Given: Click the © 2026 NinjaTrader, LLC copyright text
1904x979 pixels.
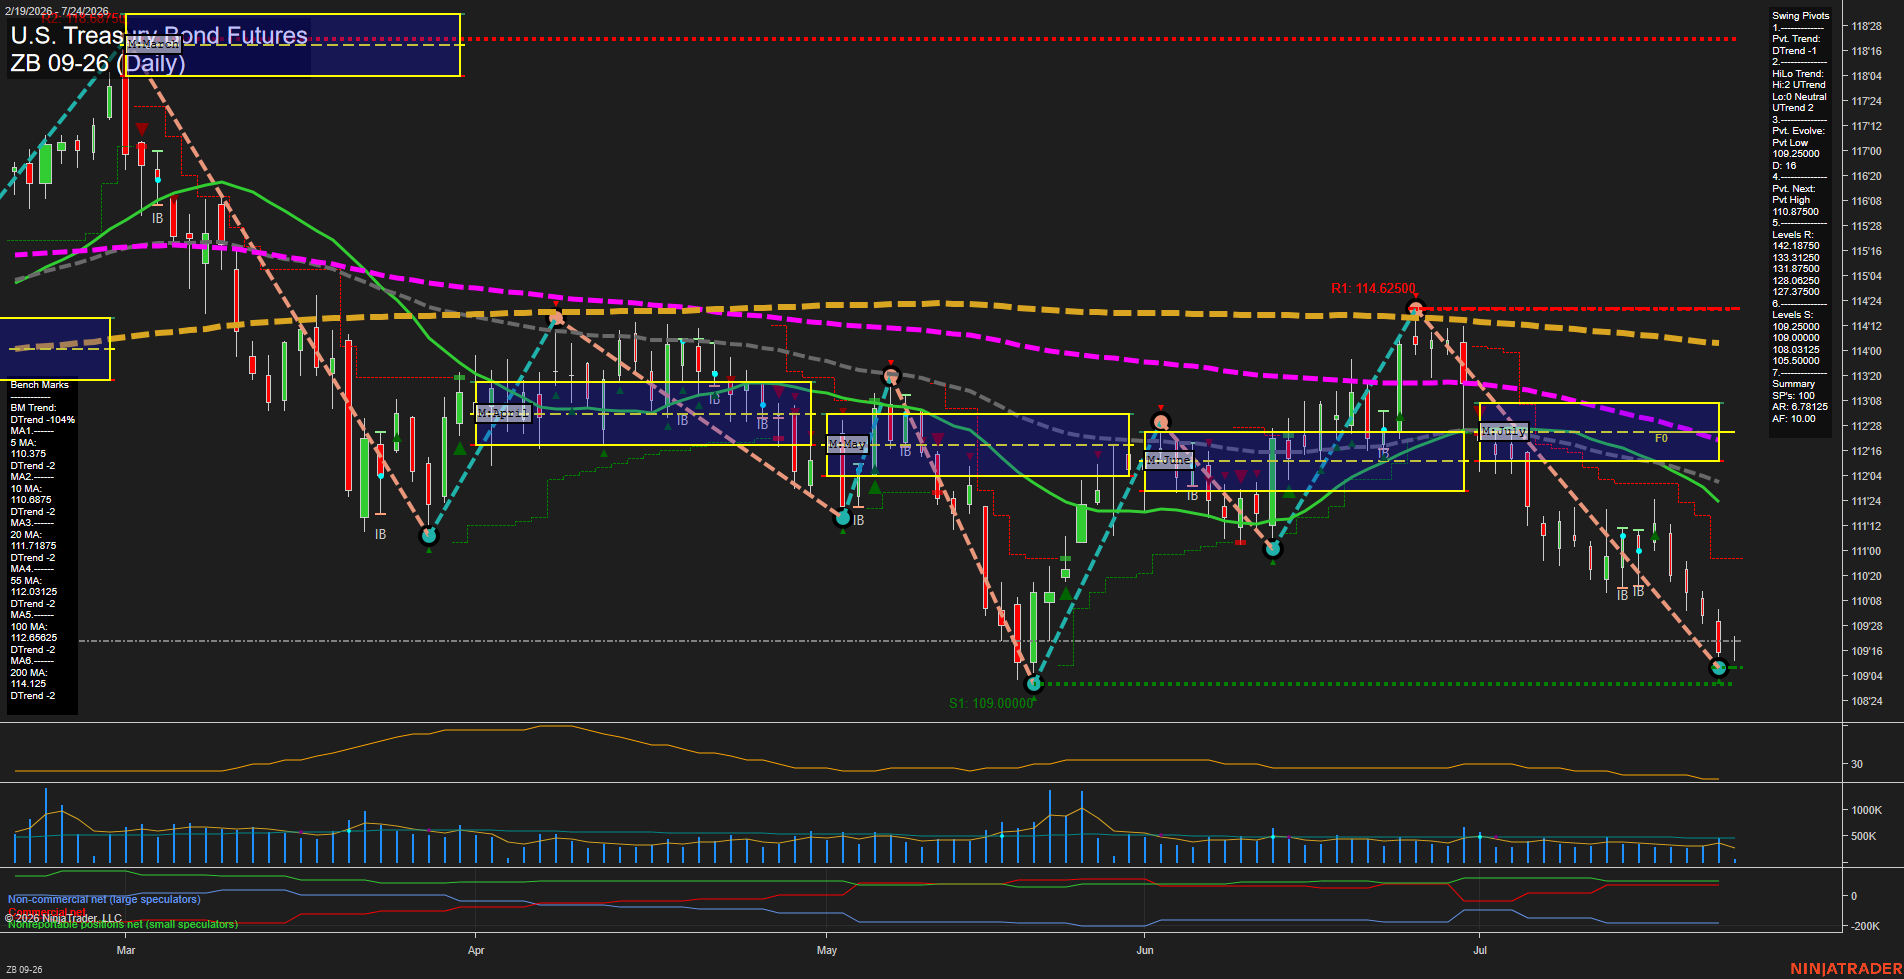Looking at the screenshot, I should click(x=63, y=918).
